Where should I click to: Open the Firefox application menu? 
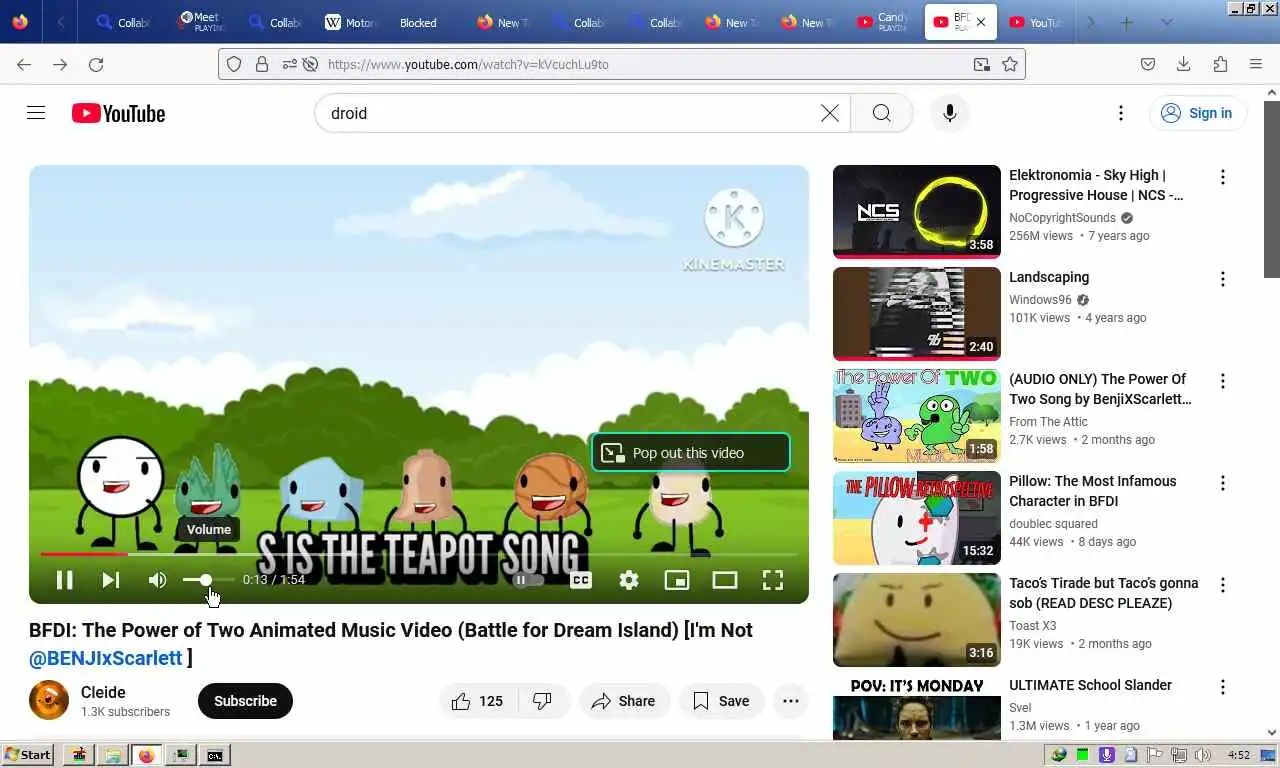(x=1256, y=64)
